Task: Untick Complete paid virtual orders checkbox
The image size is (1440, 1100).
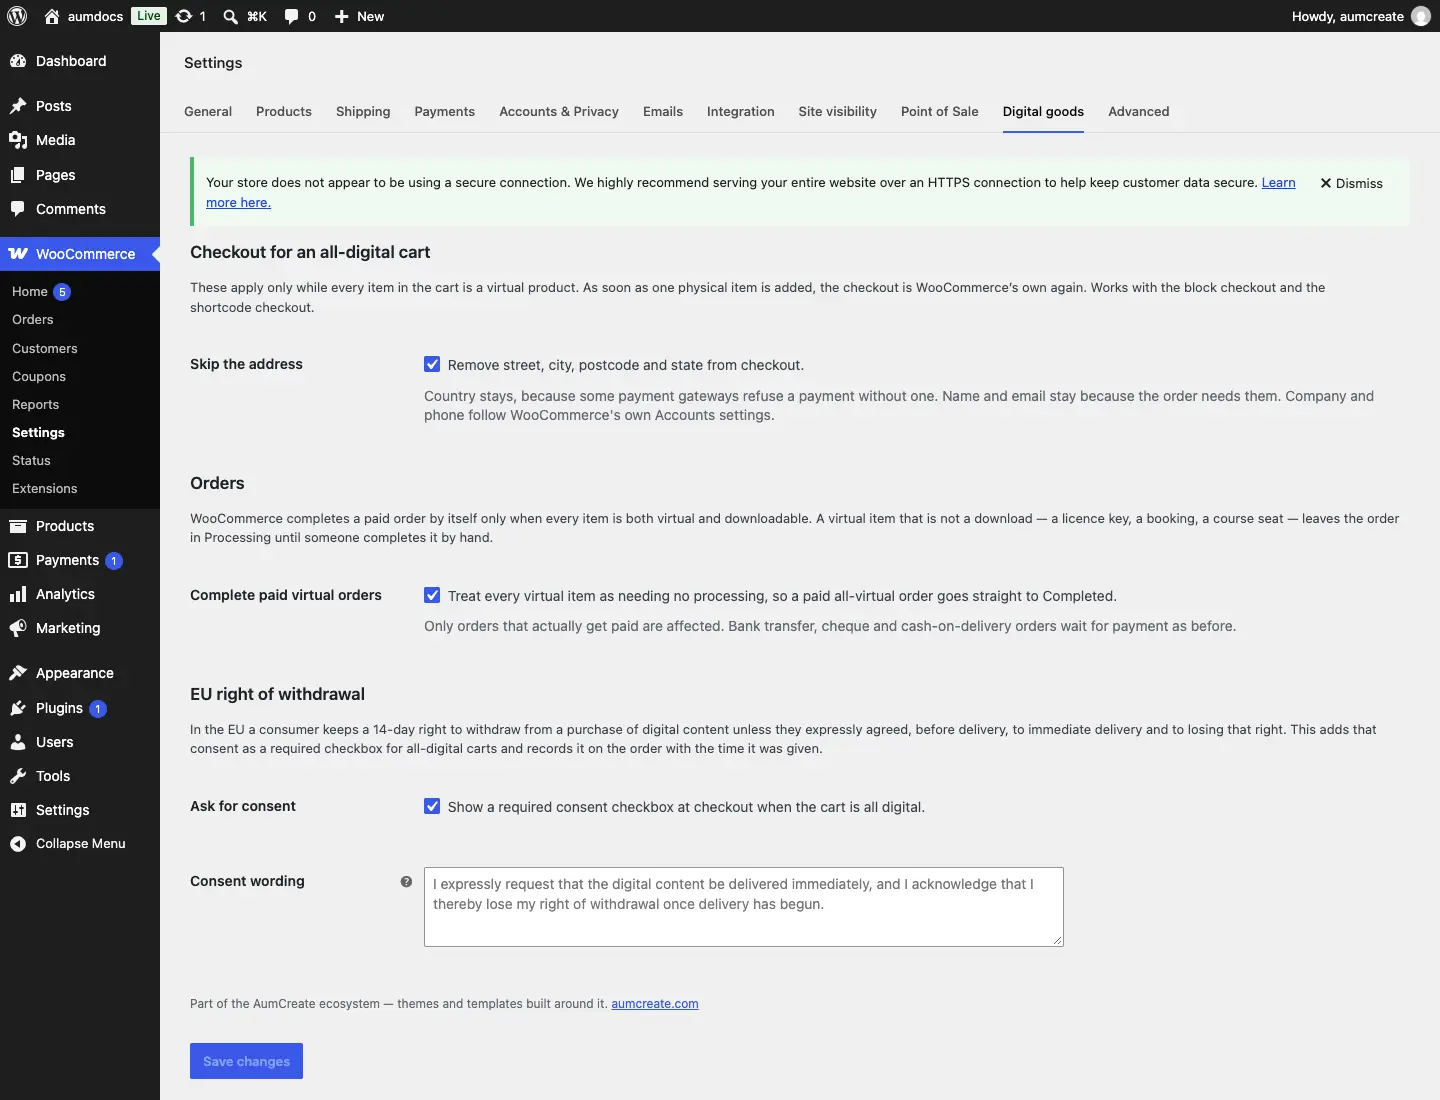Action: tap(432, 595)
